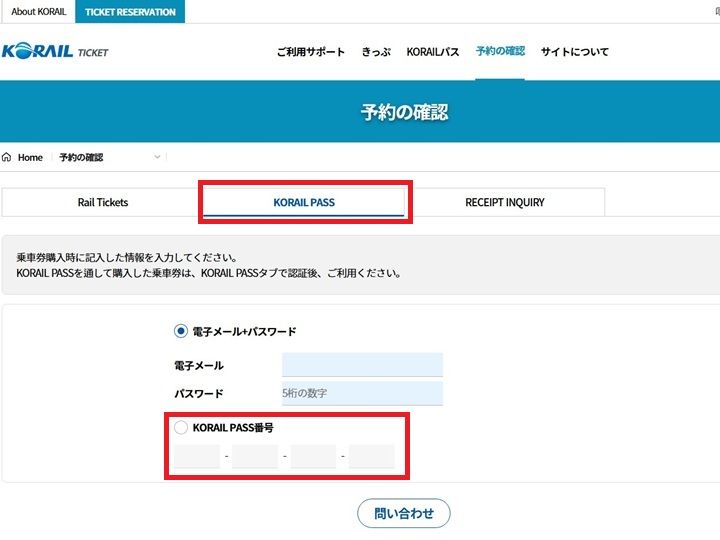The image size is (720, 540).
Task: Select the KORAIL PASS番号 radio button
Action: point(180,428)
